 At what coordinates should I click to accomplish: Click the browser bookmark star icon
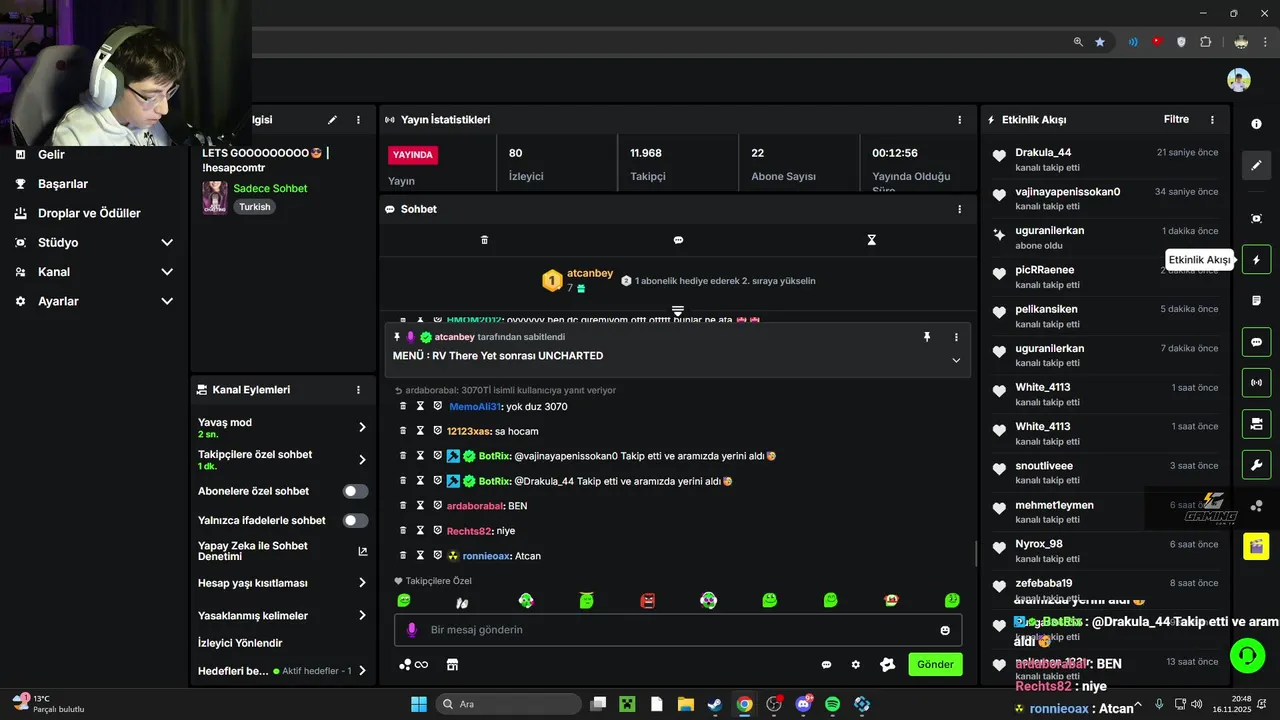1100,42
